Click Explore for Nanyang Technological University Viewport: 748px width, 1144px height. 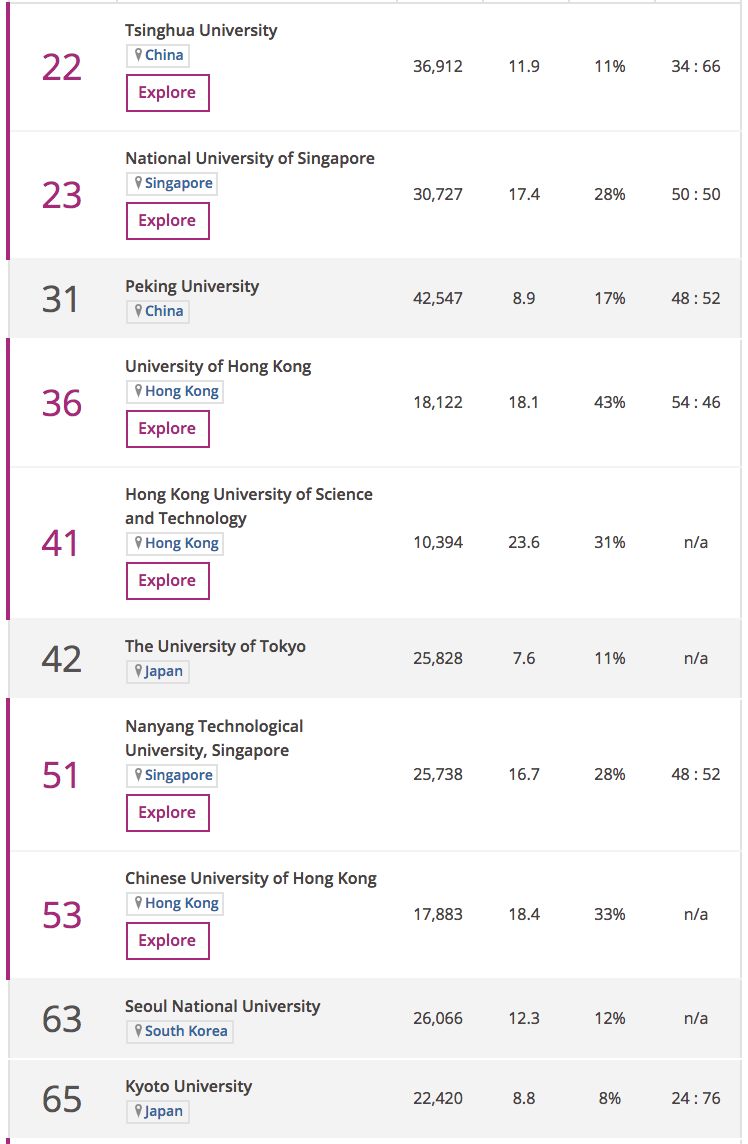(167, 813)
